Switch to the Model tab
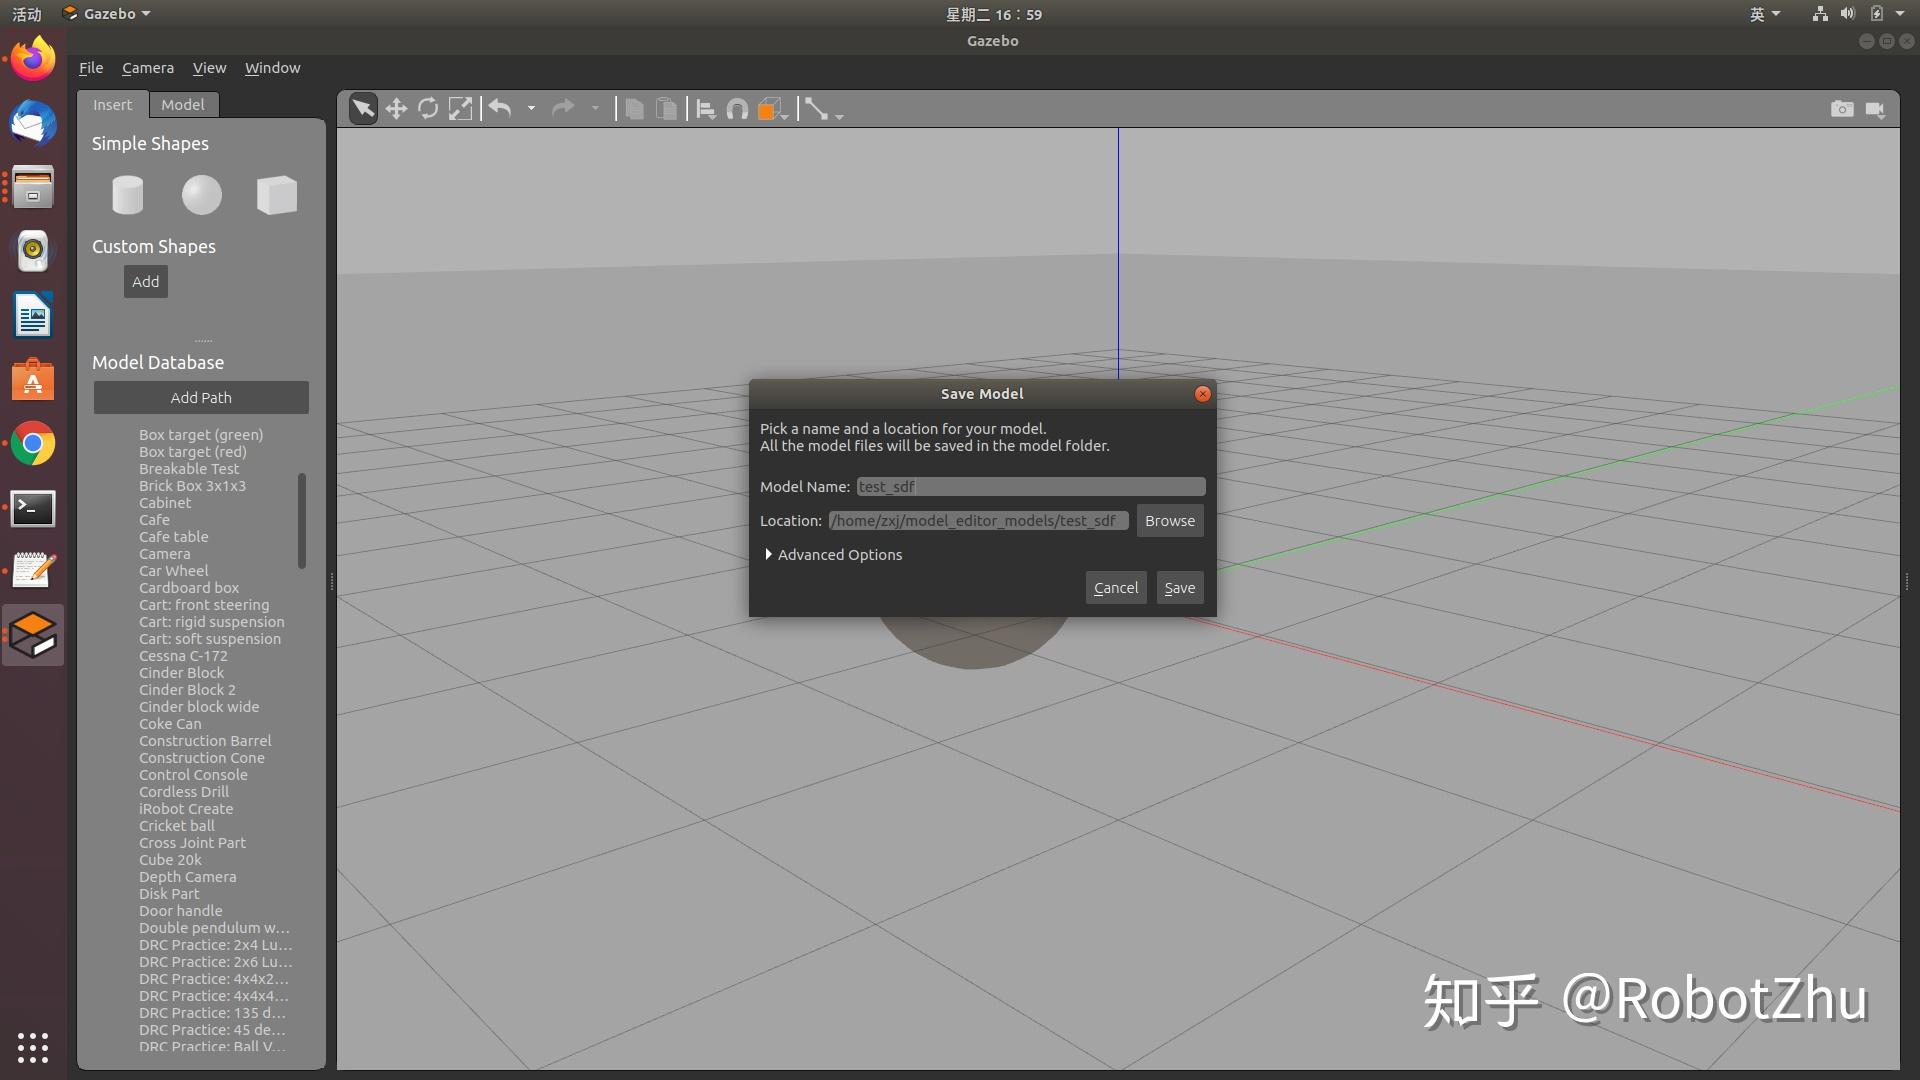This screenshot has height=1080, width=1920. [182, 105]
